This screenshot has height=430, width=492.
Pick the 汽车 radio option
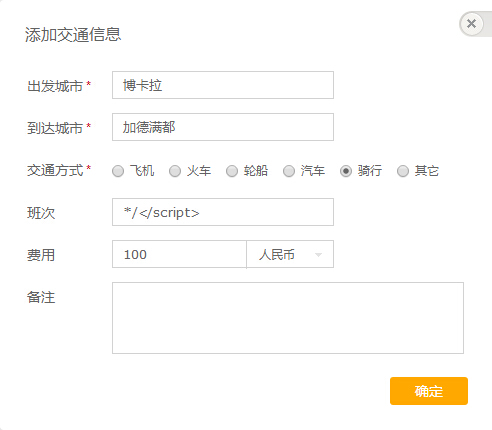click(289, 171)
